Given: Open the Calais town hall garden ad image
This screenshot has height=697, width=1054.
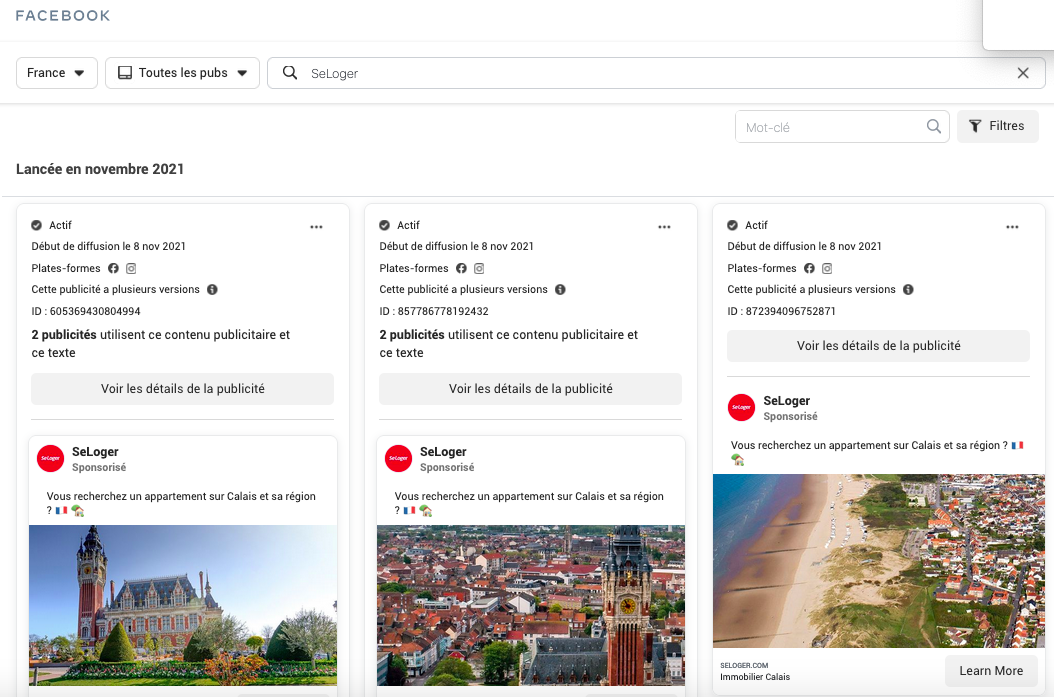Looking at the screenshot, I should point(182,604).
